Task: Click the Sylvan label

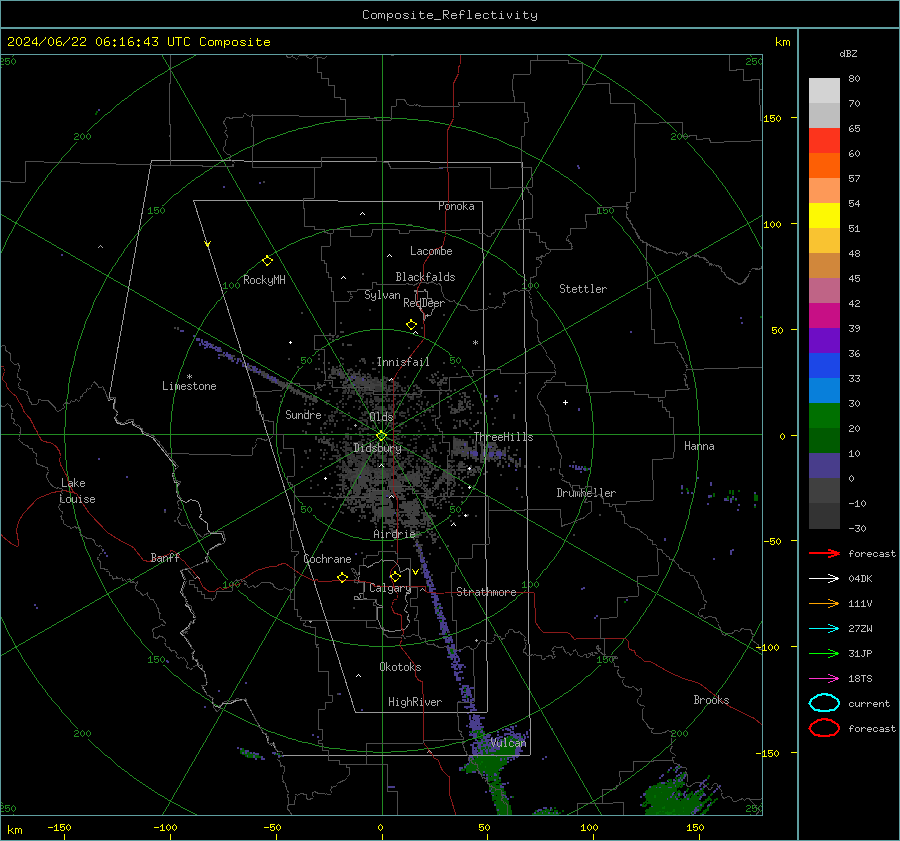Action: pyautogui.click(x=382, y=295)
